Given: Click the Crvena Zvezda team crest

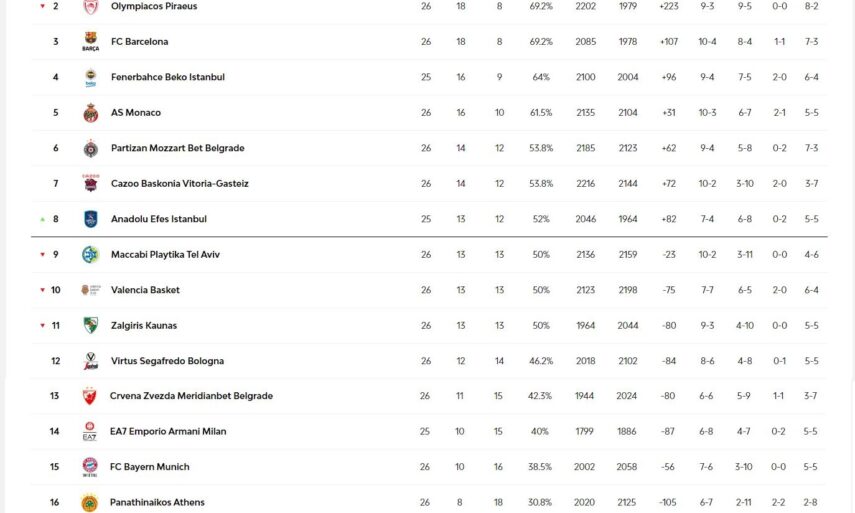Looking at the screenshot, I should (x=89, y=396).
